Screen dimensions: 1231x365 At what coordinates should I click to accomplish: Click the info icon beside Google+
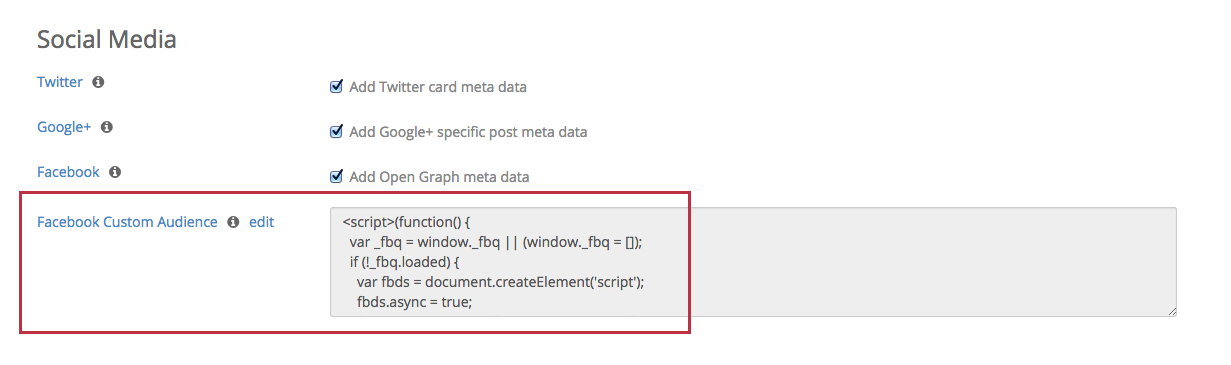point(107,128)
